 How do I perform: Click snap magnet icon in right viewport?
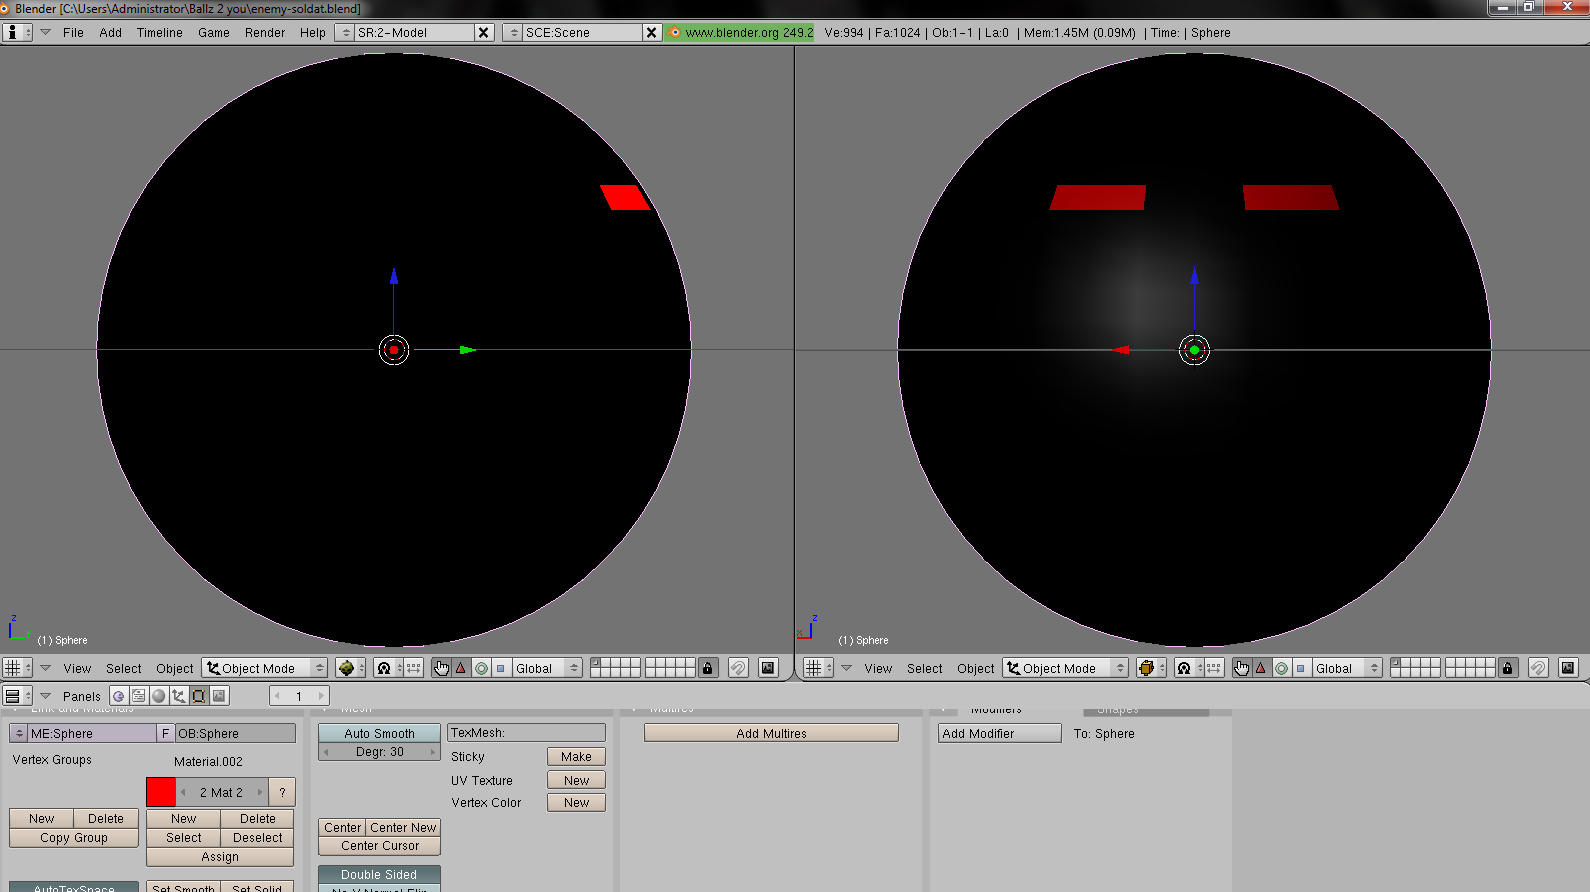[1538, 668]
